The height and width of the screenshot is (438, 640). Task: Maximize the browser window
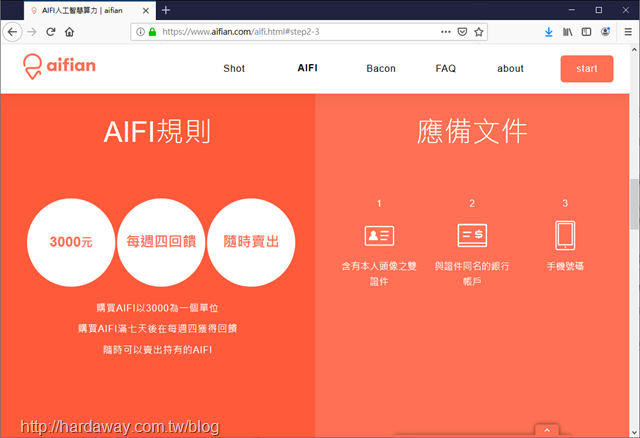[x=598, y=10]
